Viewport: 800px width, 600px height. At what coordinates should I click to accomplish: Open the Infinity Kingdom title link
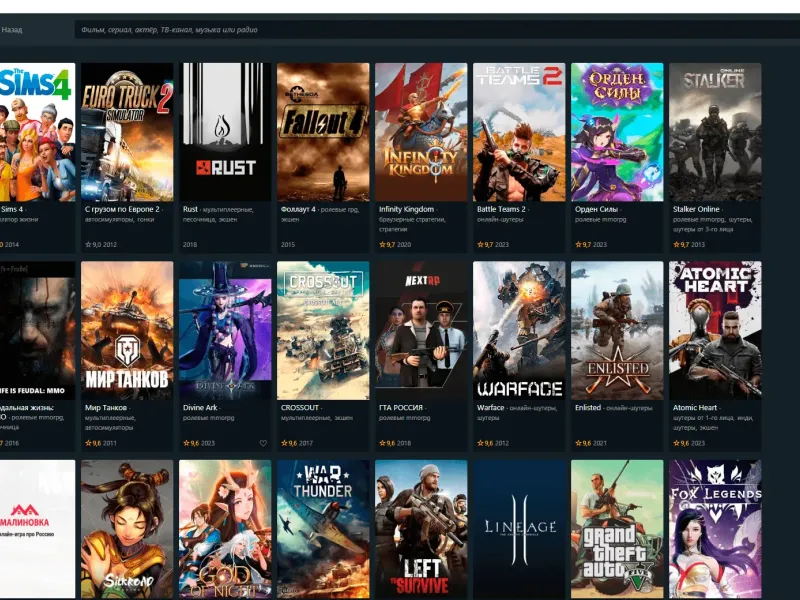(x=407, y=209)
